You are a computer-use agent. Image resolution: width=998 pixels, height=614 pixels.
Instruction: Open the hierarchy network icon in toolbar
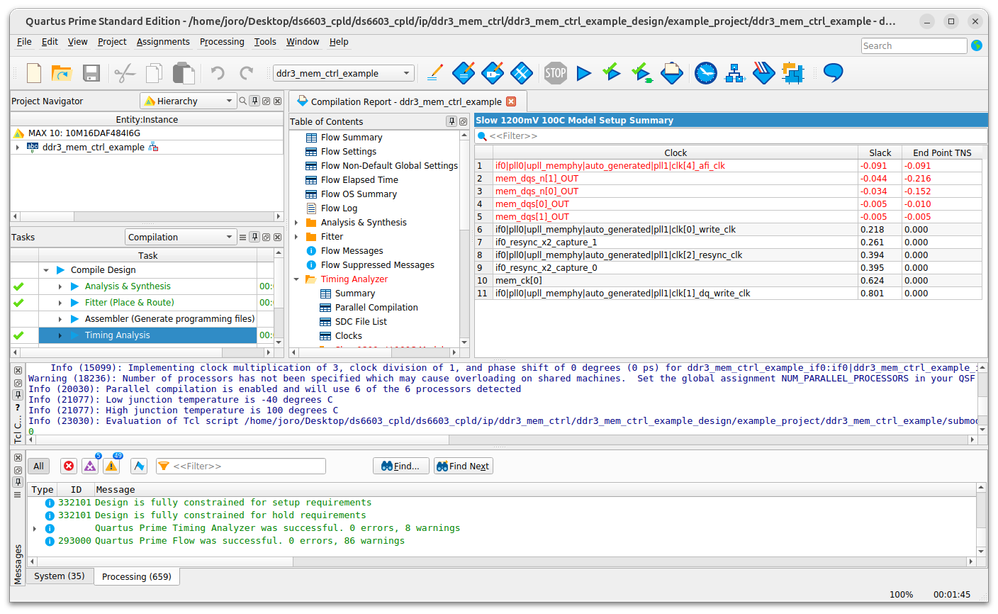(735, 73)
